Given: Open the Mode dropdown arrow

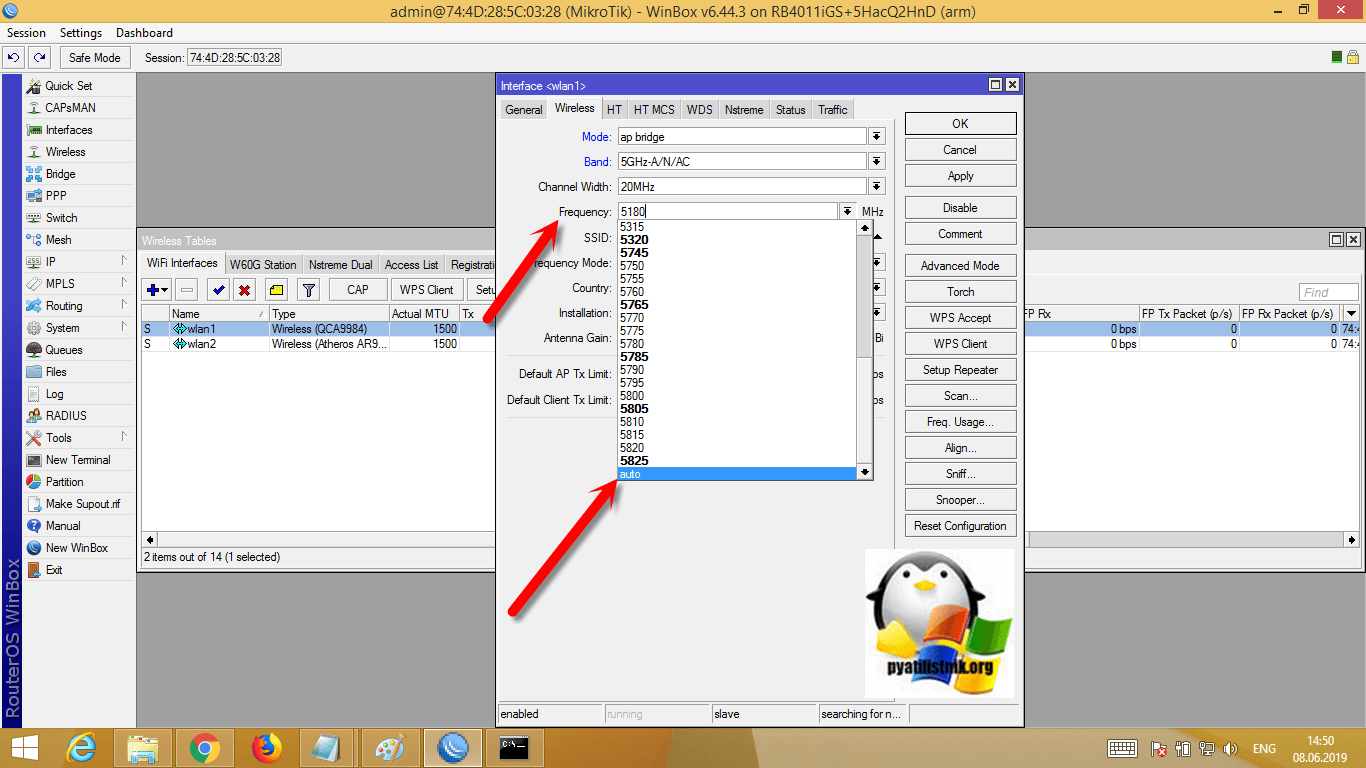Looking at the screenshot, I should [x=877, y=137].
